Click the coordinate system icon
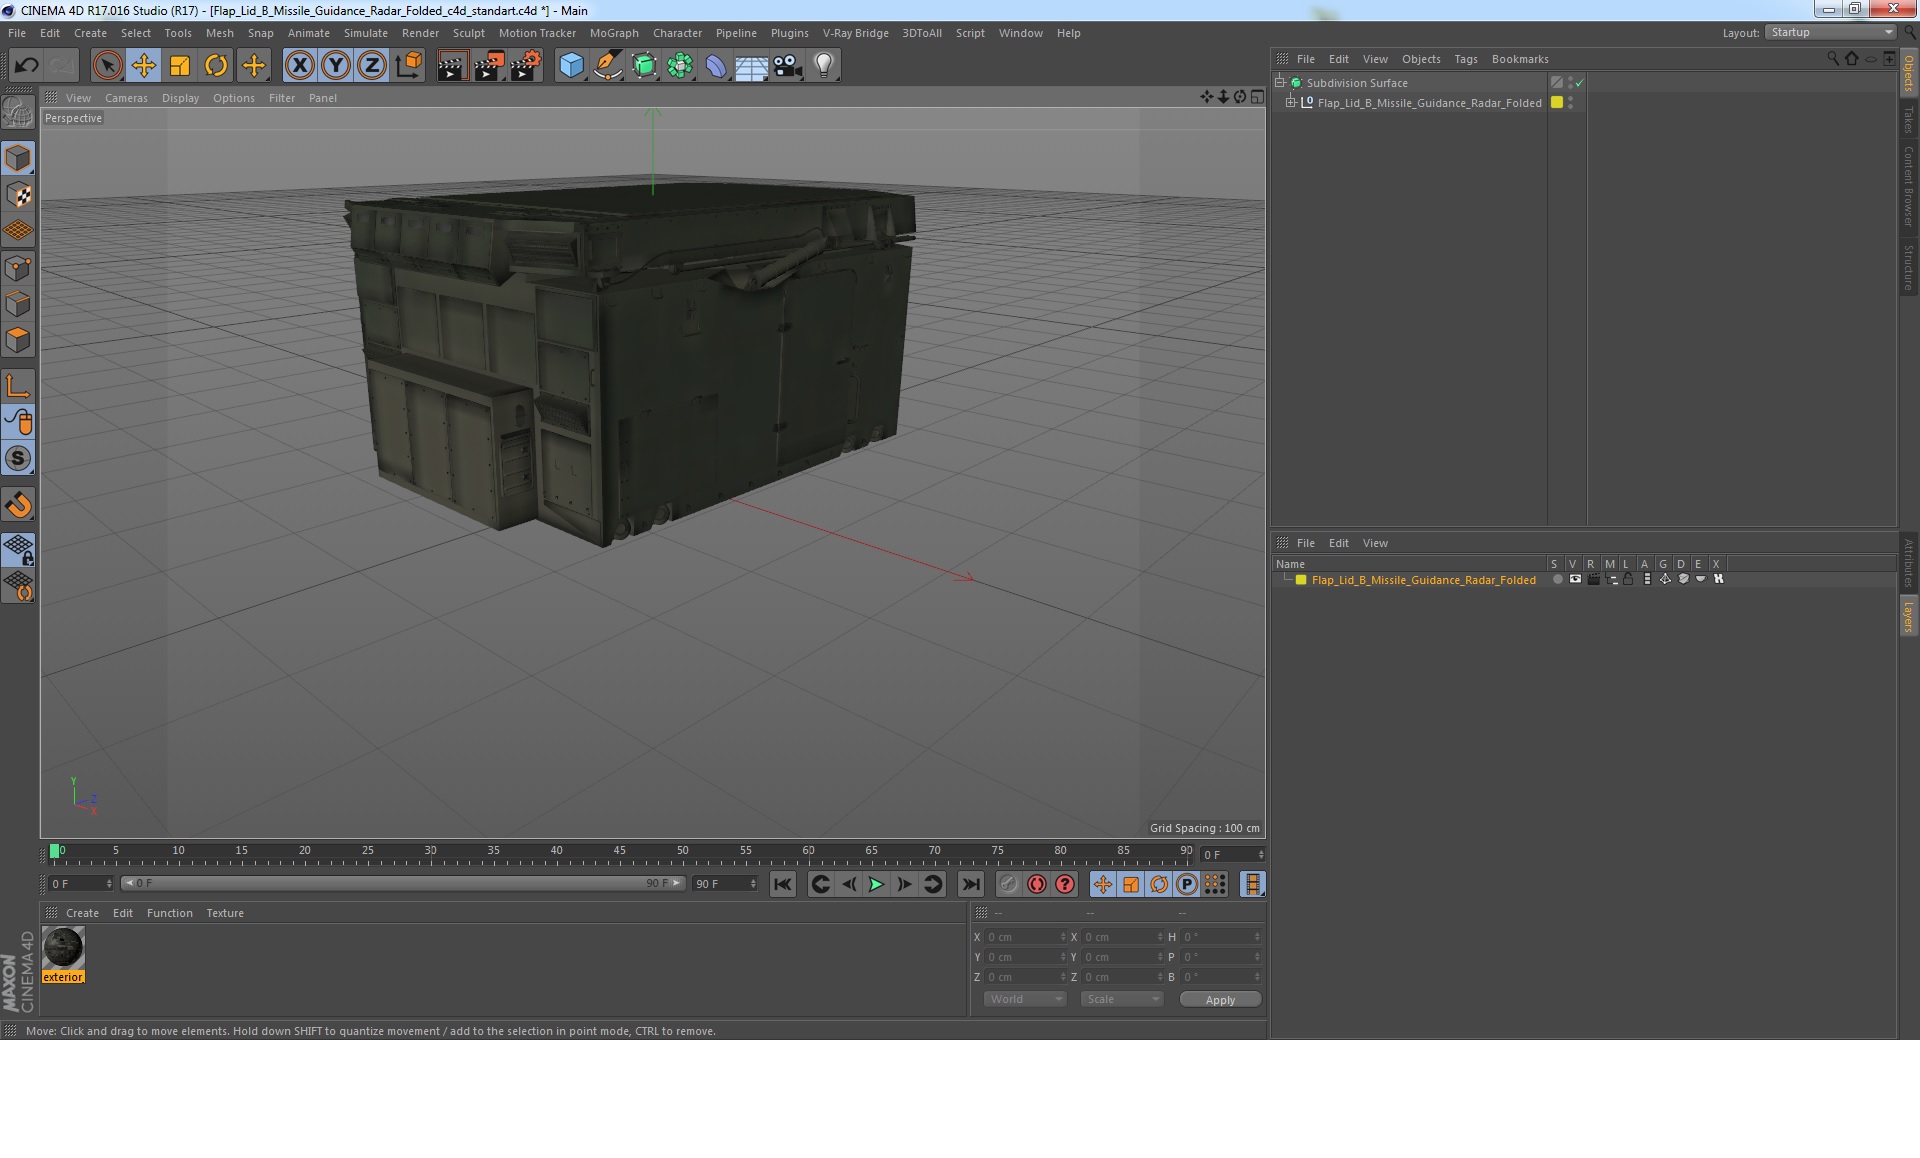The height and width of the screenshot is (1158, 1920). [409, 66]
